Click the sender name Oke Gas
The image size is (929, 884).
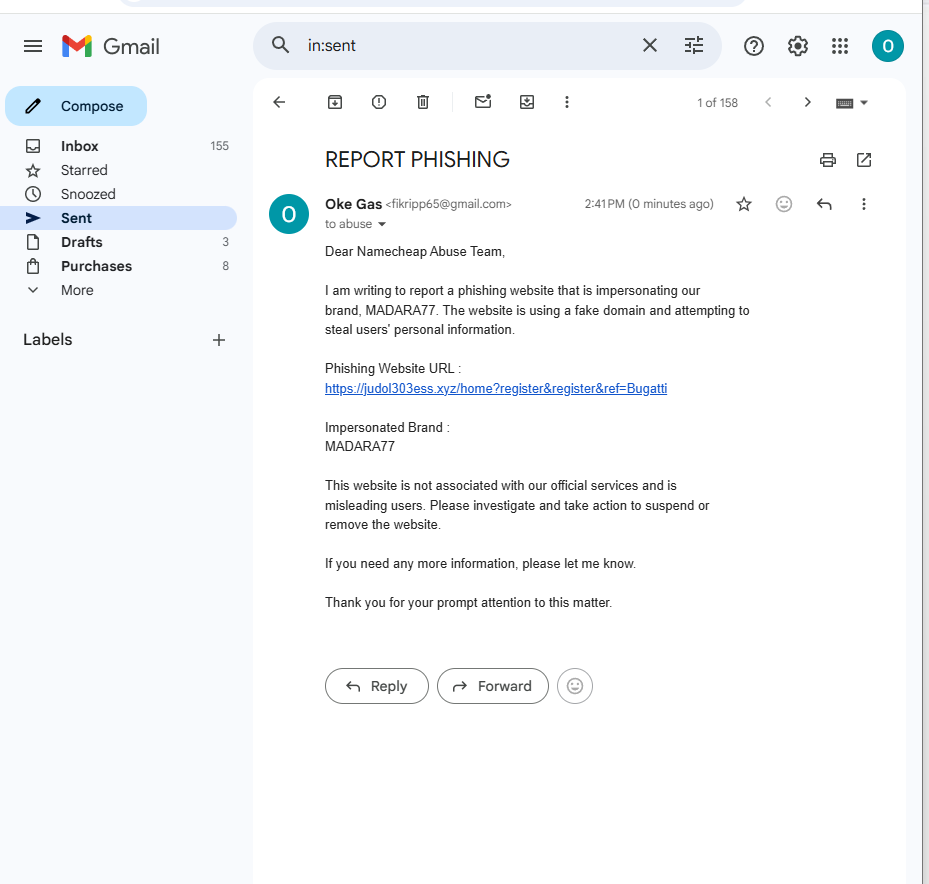coord(353,204)
